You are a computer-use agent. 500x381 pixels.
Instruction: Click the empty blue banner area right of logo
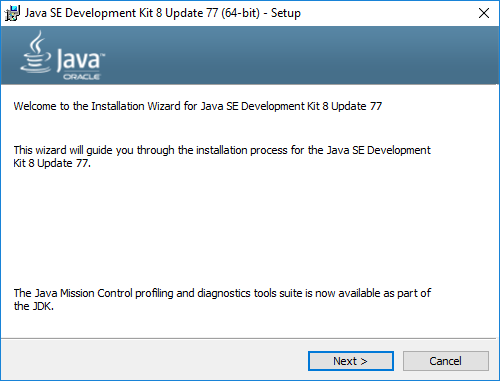(300, 55)
